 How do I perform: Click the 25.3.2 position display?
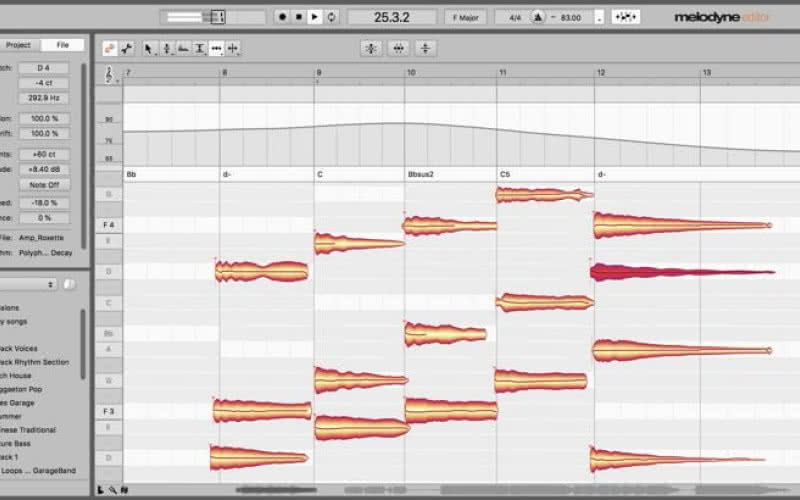[392, 17]
